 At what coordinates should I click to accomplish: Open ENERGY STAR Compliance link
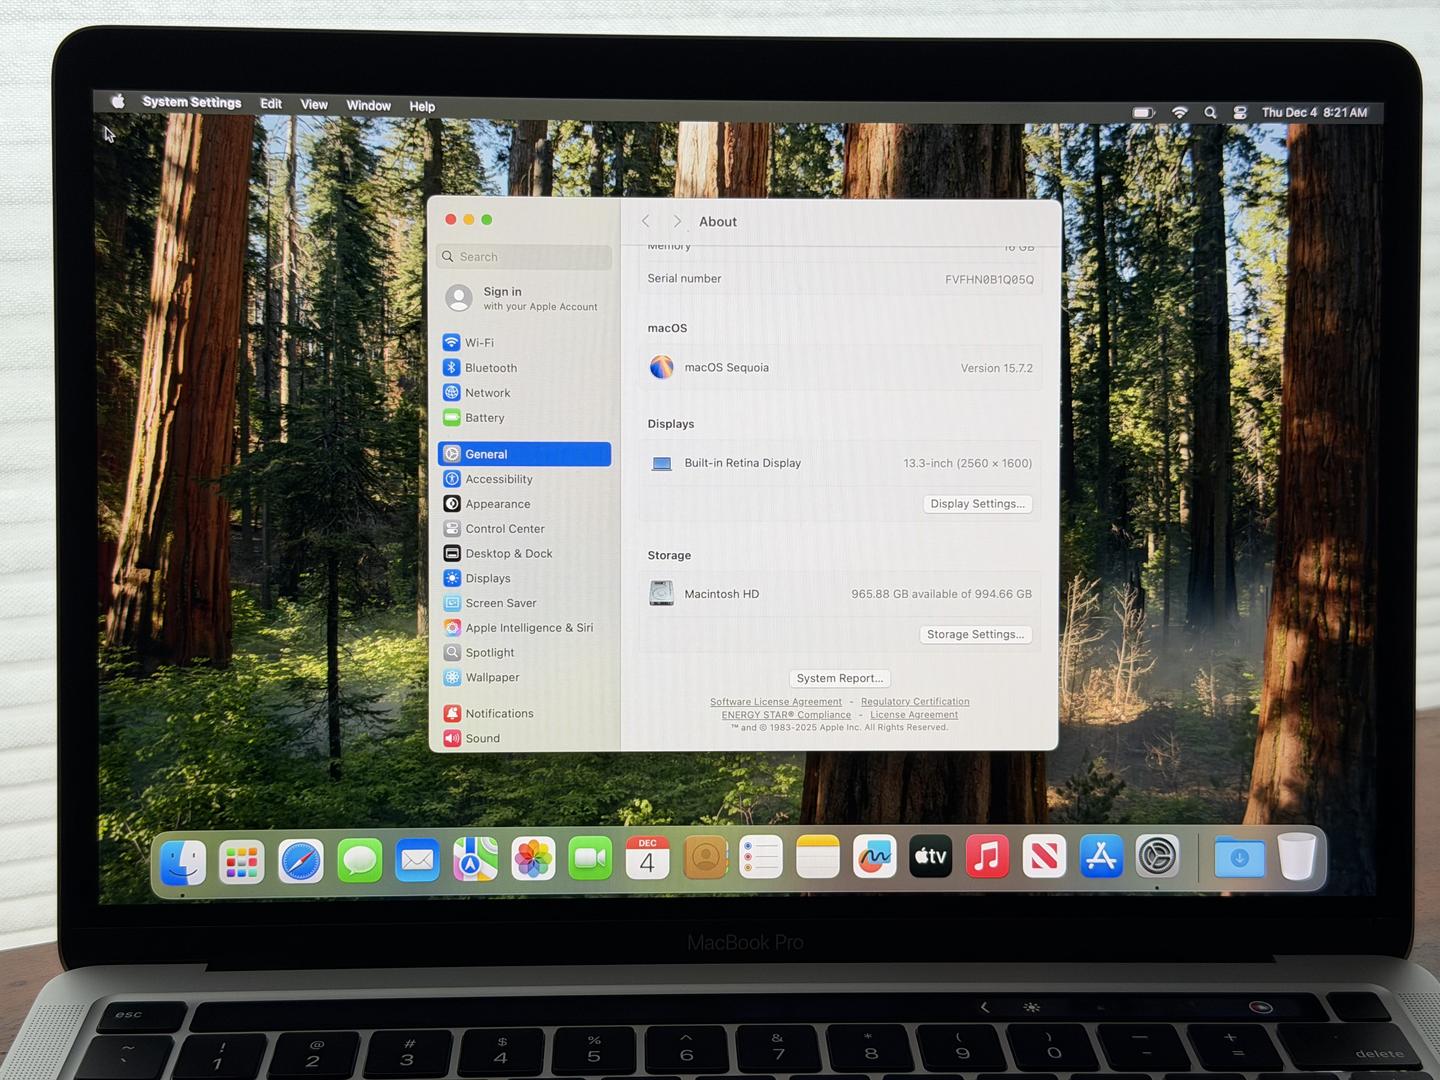(786, 715)
